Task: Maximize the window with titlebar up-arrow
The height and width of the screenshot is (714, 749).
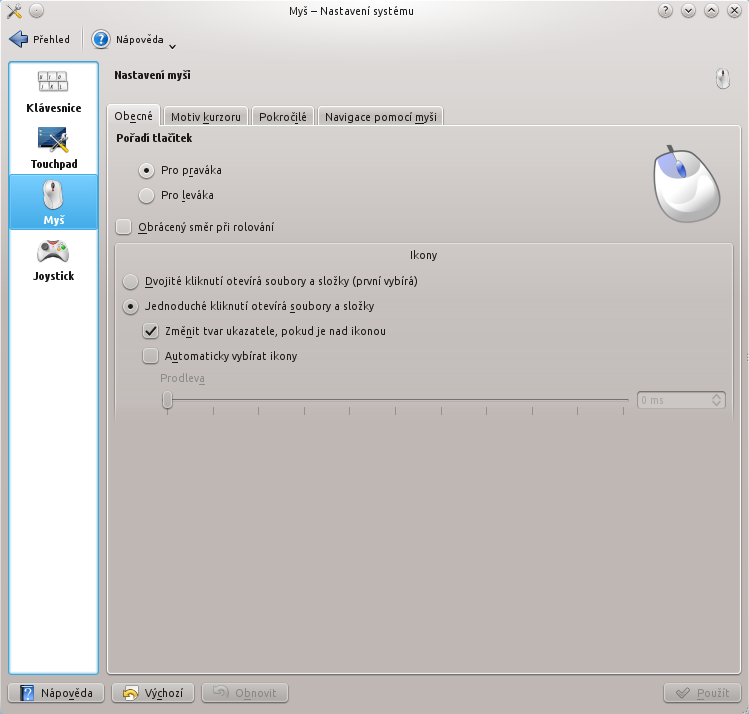Action: click(x=711, y=11)
